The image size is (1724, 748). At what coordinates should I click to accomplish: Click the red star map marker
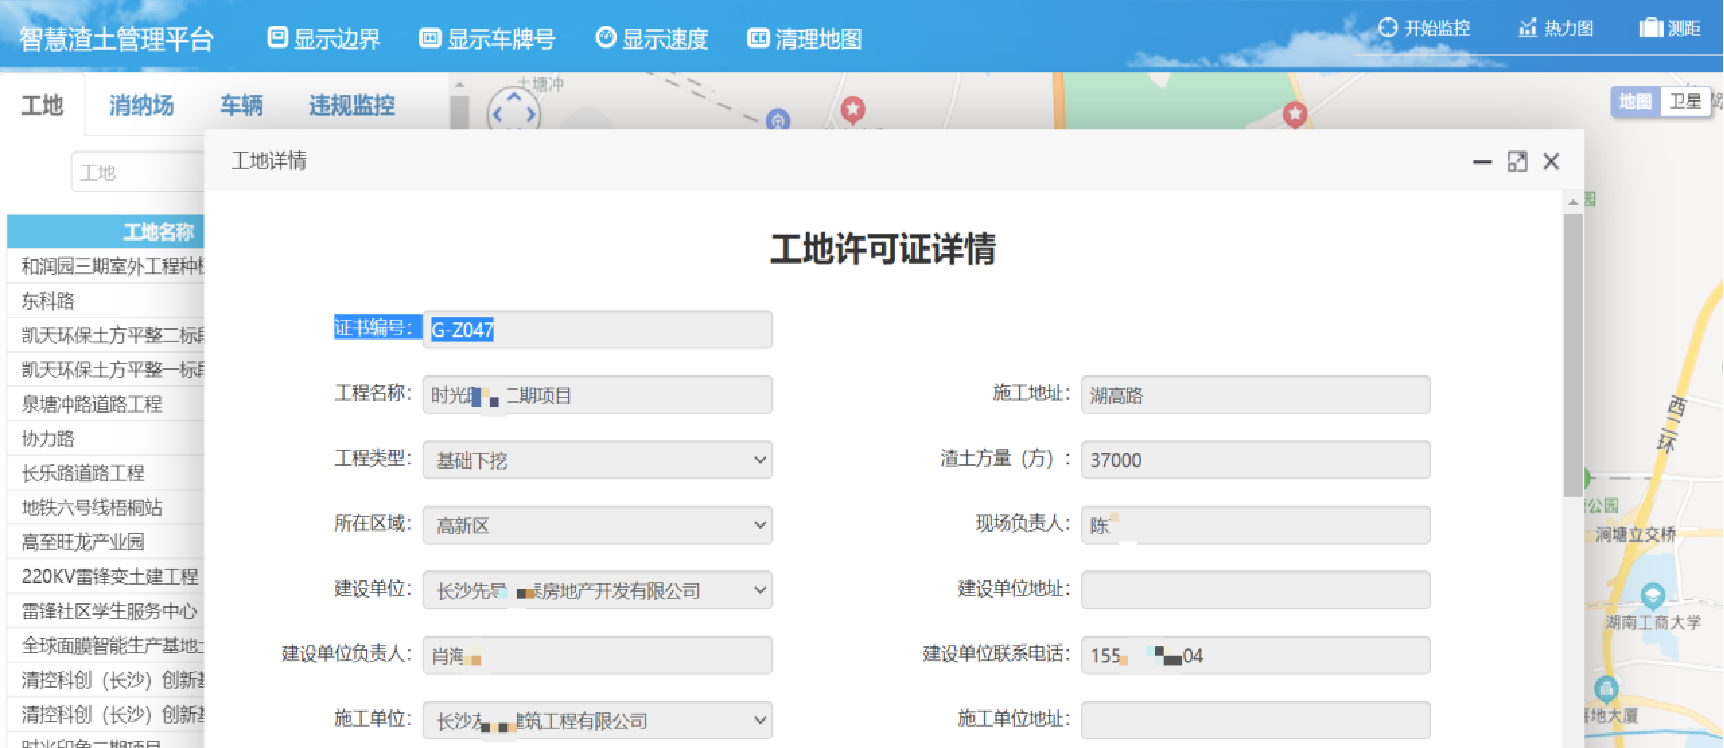853,108
